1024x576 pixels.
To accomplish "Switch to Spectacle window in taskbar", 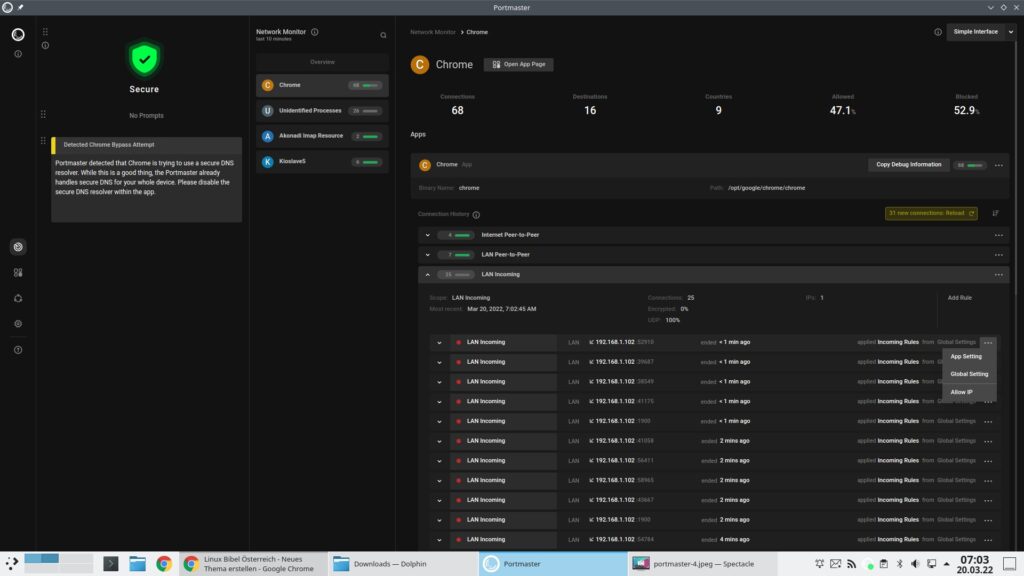I will [x=703, y=564].
